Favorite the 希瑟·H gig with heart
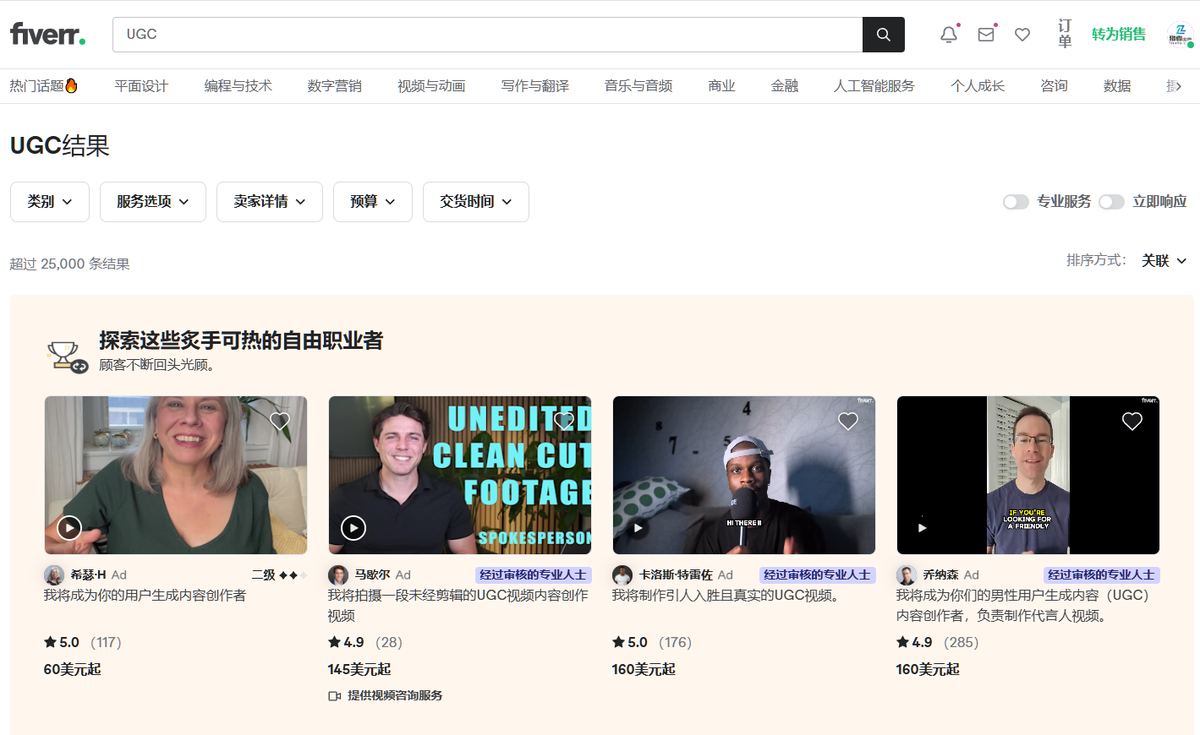The image size is (1200, 735). [280, 421]
